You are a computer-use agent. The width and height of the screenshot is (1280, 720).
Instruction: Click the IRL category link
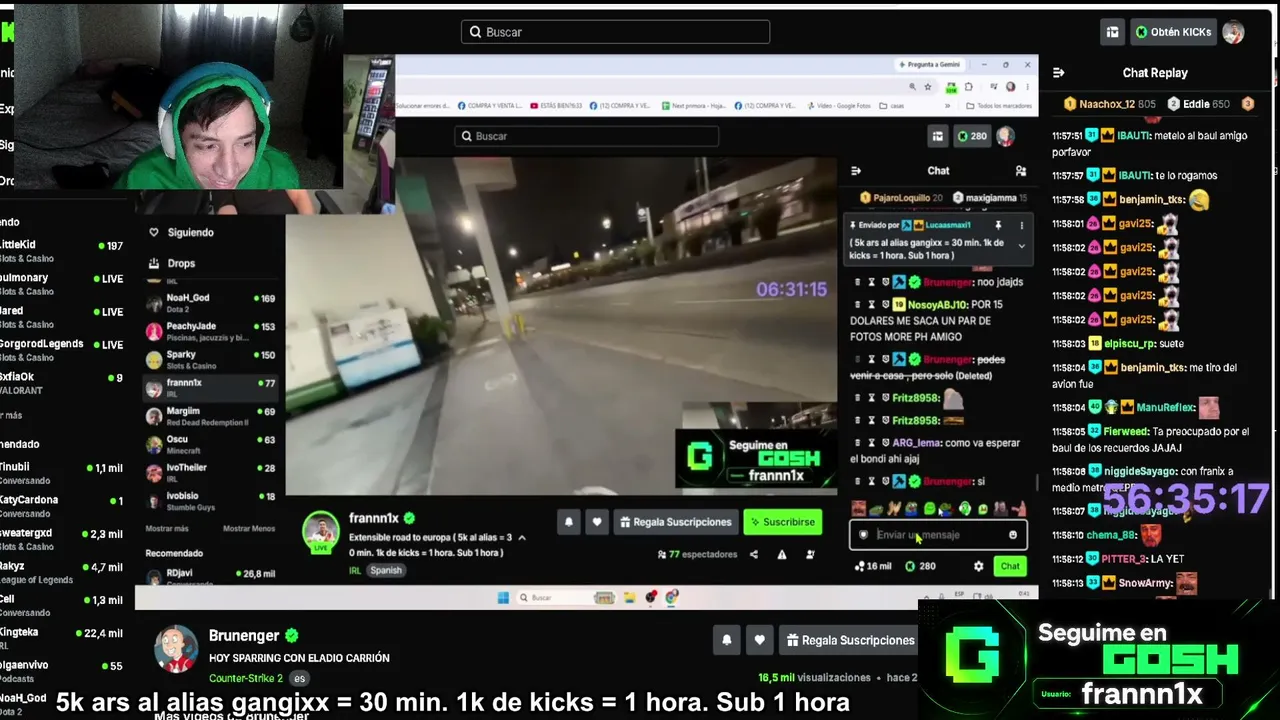[x=355, y=571]
